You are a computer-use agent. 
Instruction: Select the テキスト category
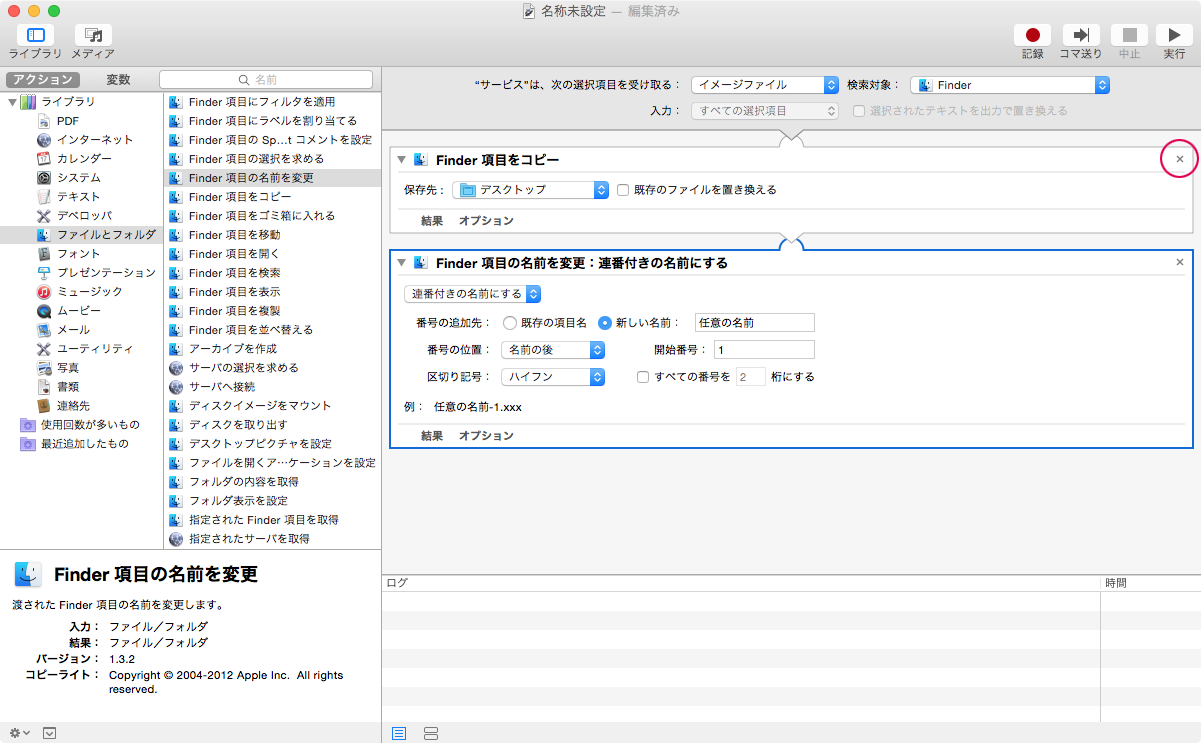(78, 197)
